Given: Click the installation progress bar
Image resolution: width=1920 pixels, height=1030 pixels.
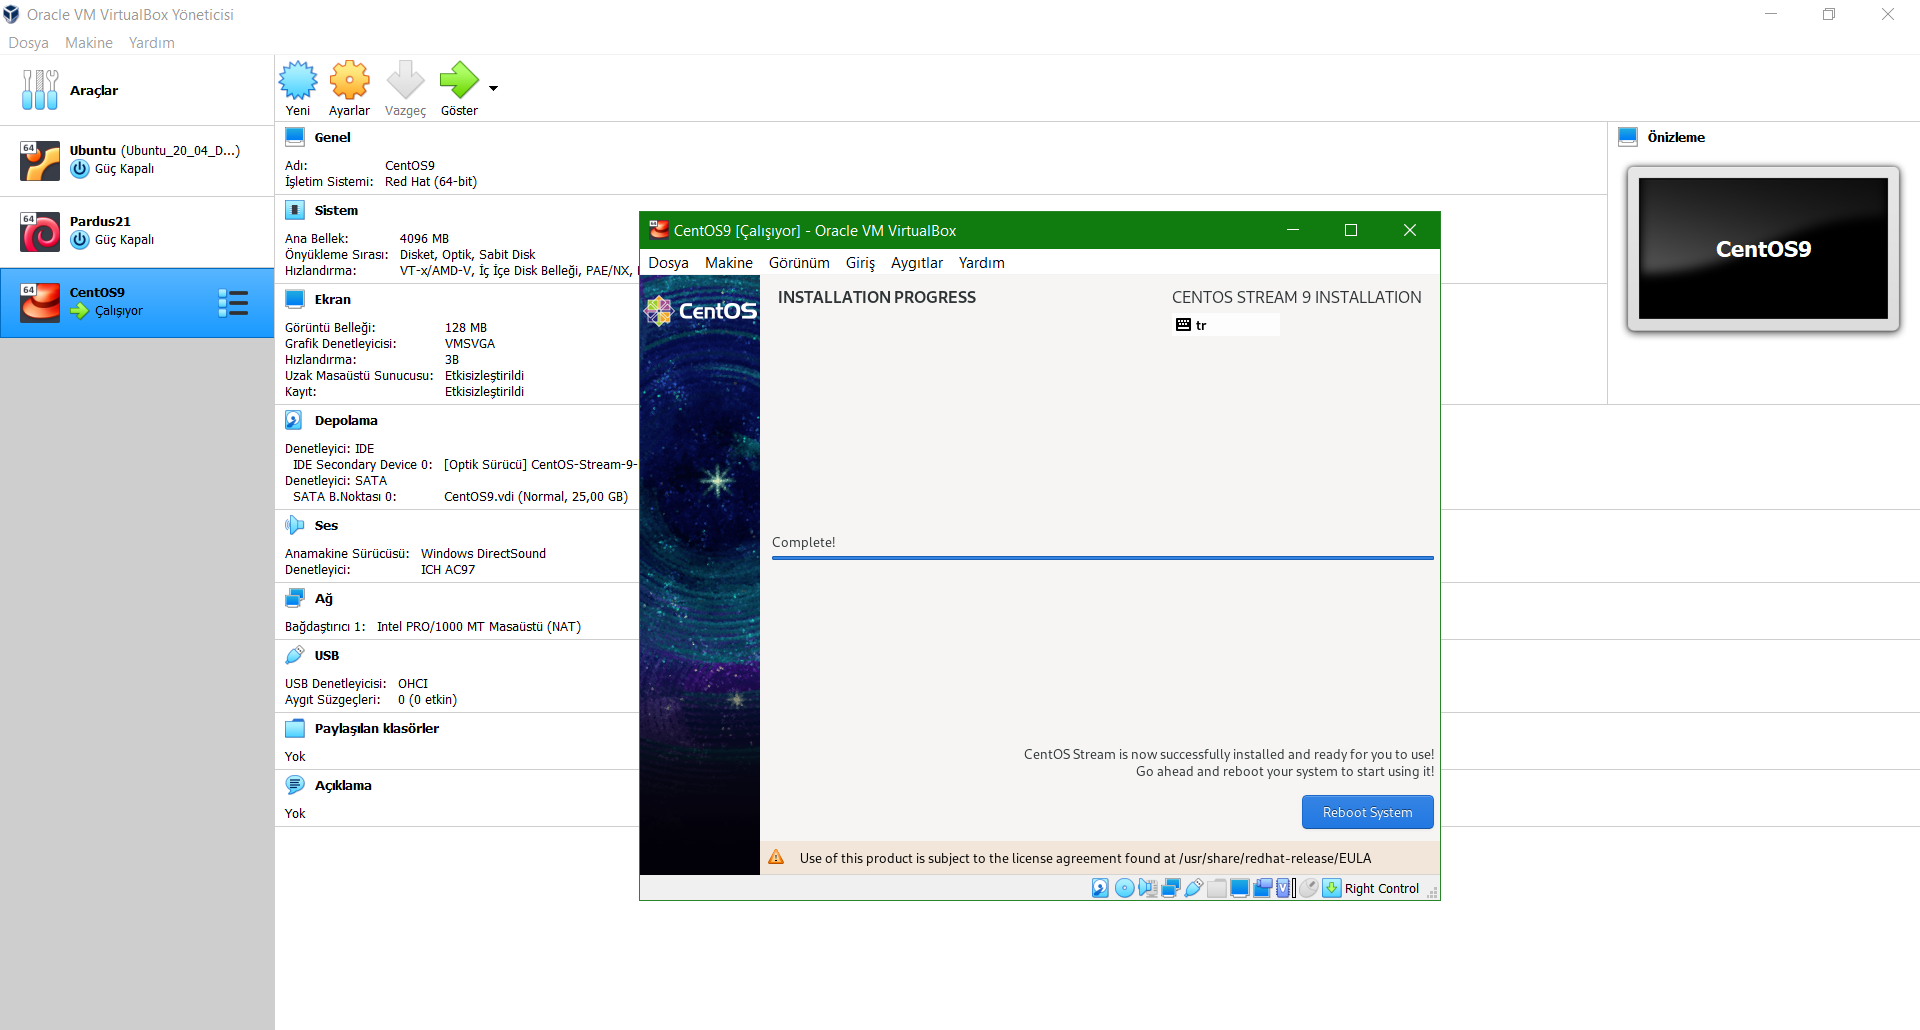Looking at the screenshot, I should click(1102, 558).
